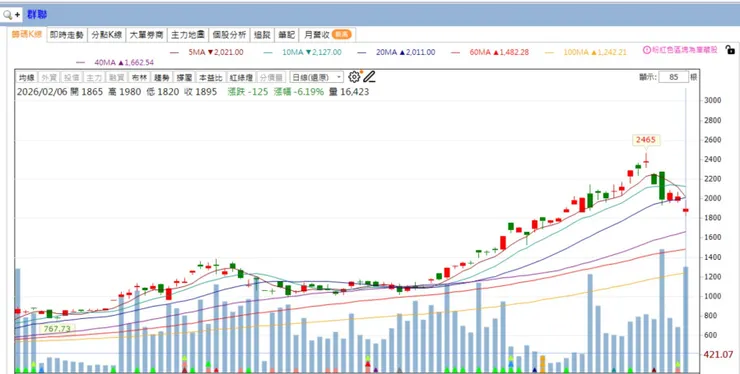Click the 3000 price axis label

point(712,100)
